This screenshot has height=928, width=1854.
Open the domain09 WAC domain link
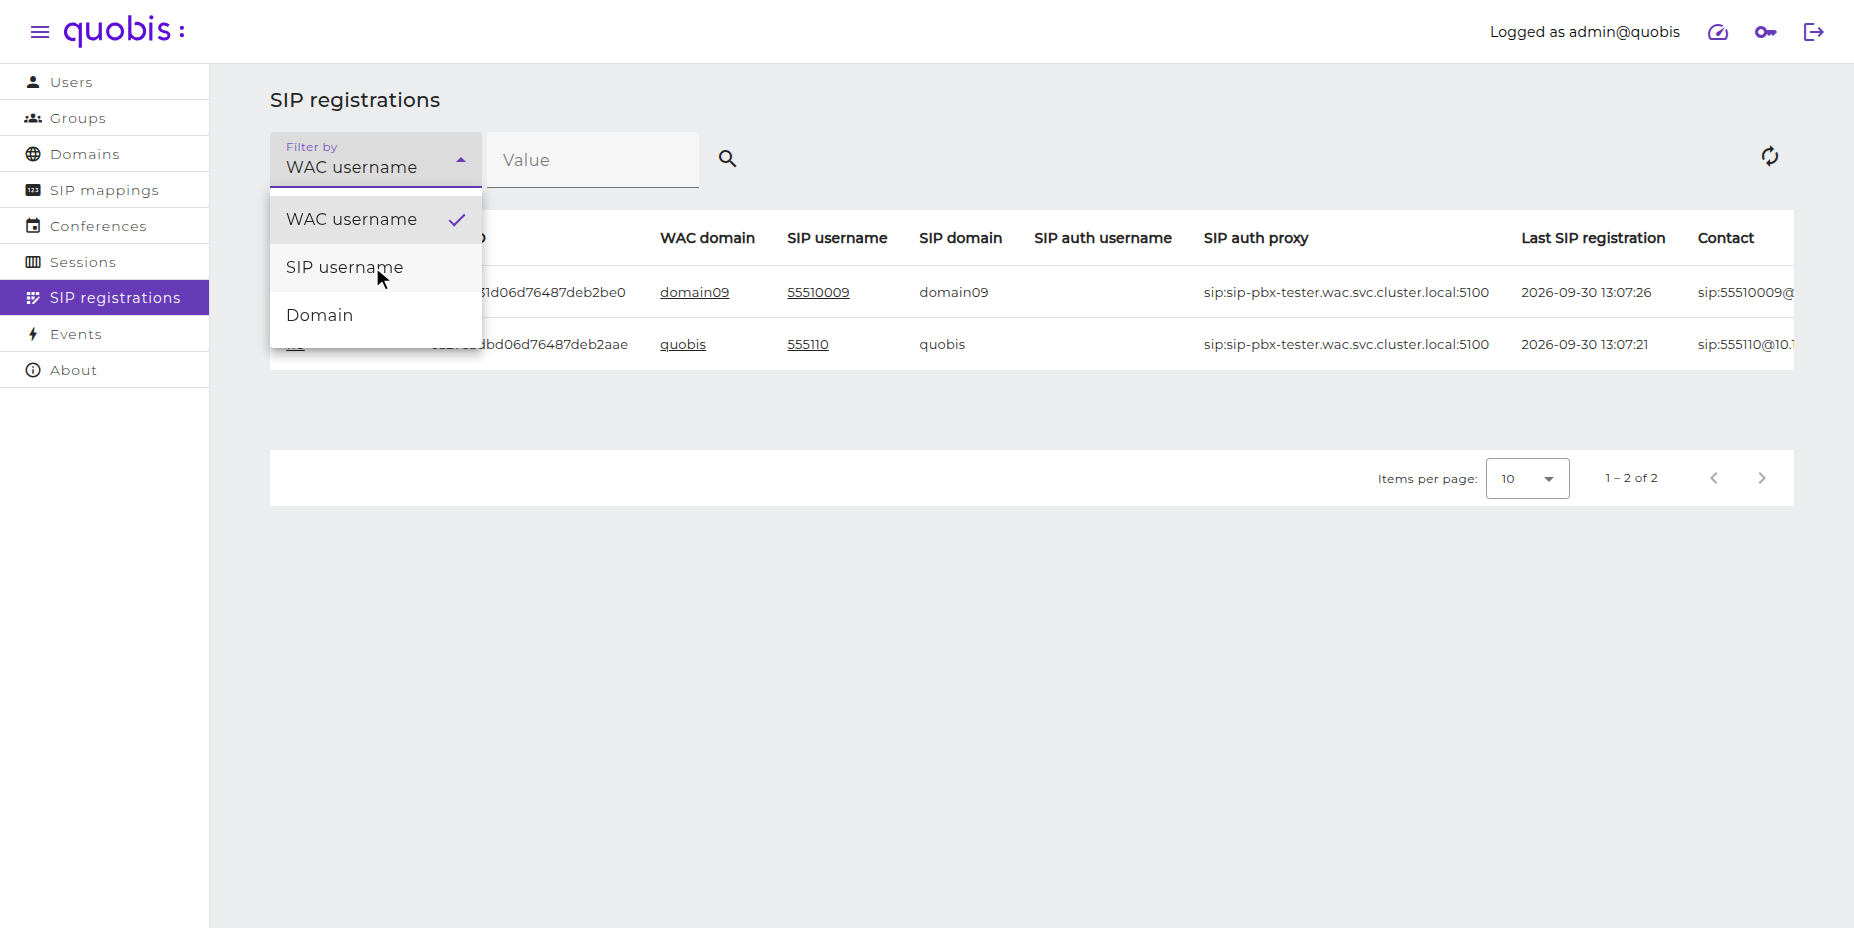click(694, 293)
